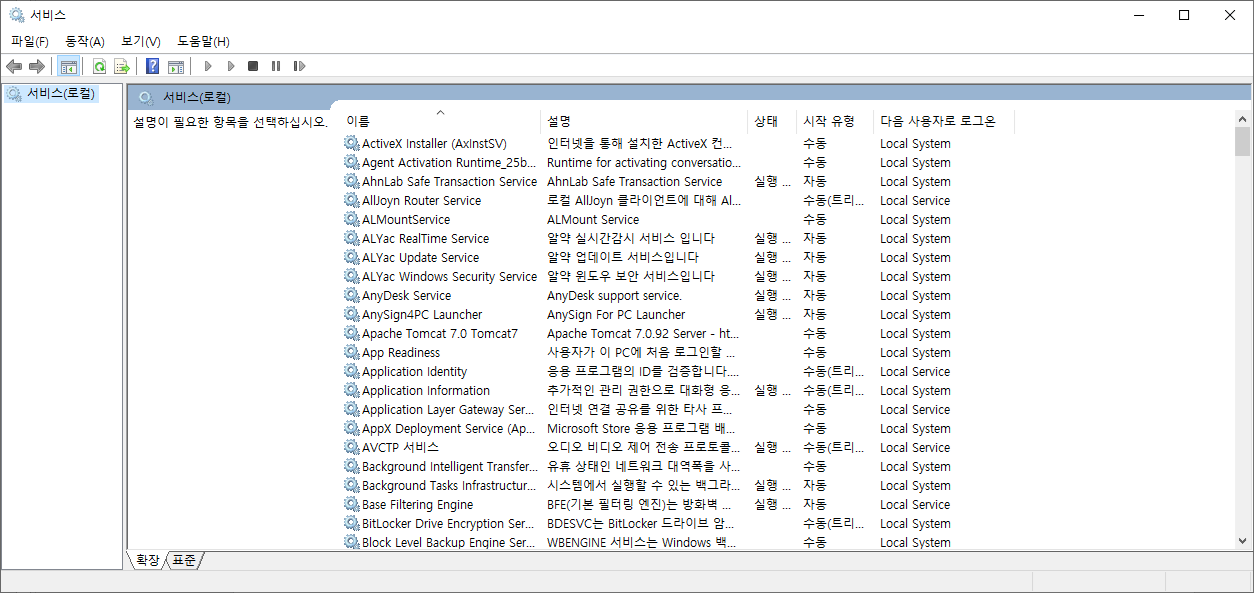Select the ALYac Windows Security Service row

(677, 276)
